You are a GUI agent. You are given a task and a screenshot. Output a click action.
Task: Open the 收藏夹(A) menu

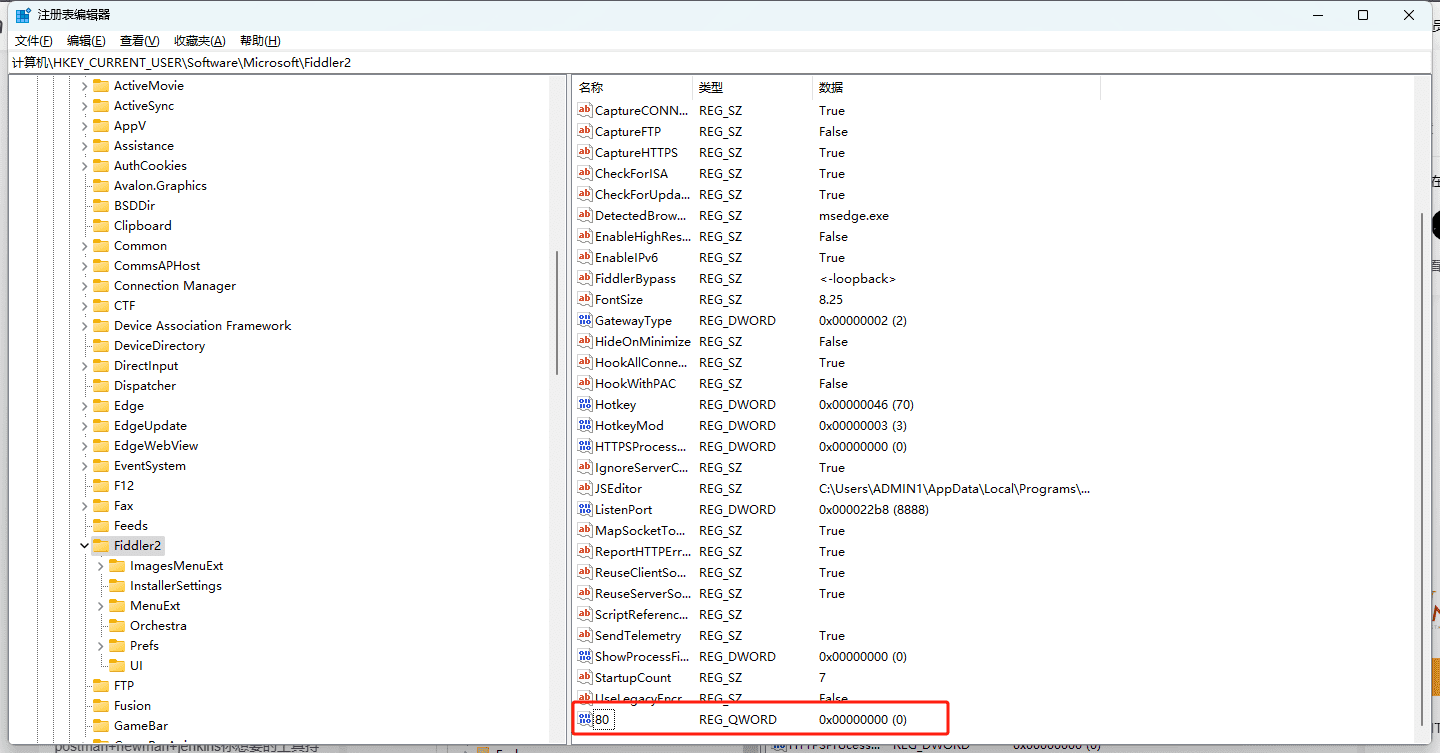199,41
